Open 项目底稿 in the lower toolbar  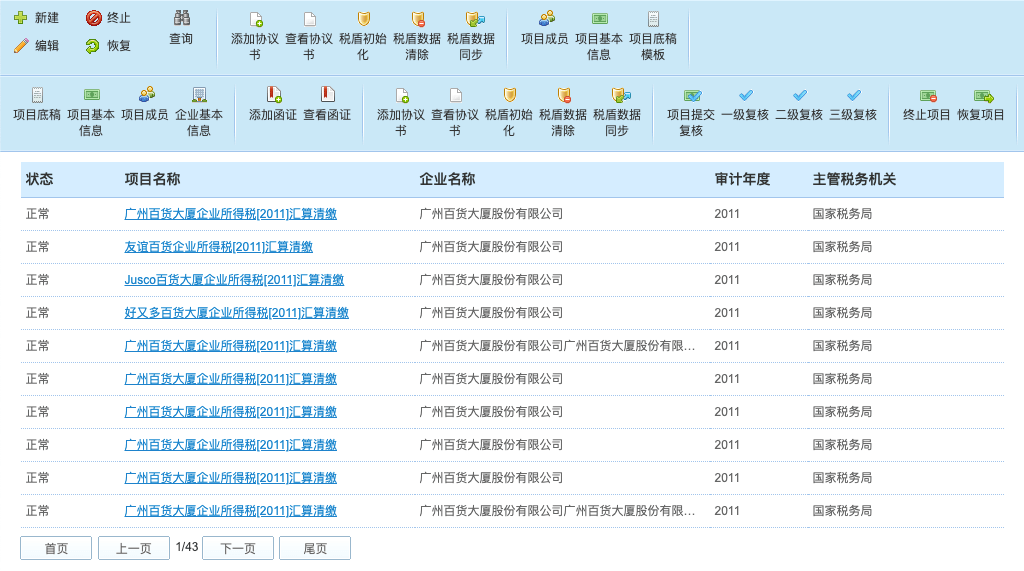pos(37,105)
